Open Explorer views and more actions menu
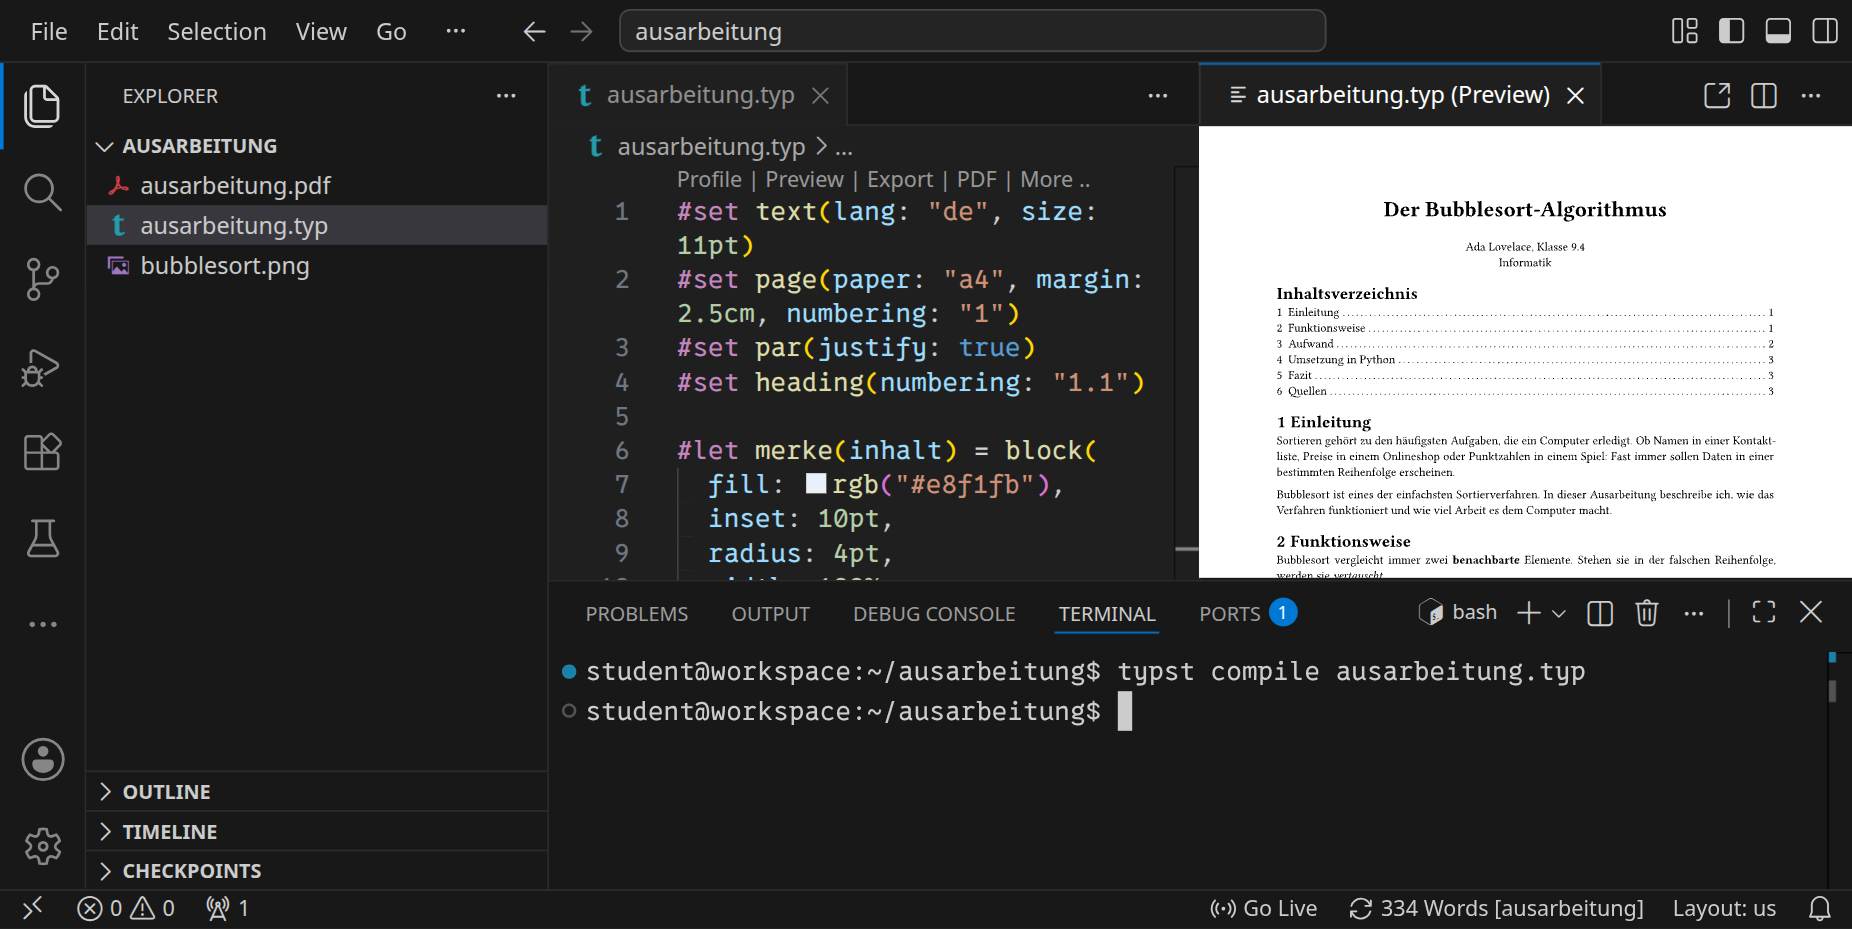The image size is (1852, 929). (506, 96)
